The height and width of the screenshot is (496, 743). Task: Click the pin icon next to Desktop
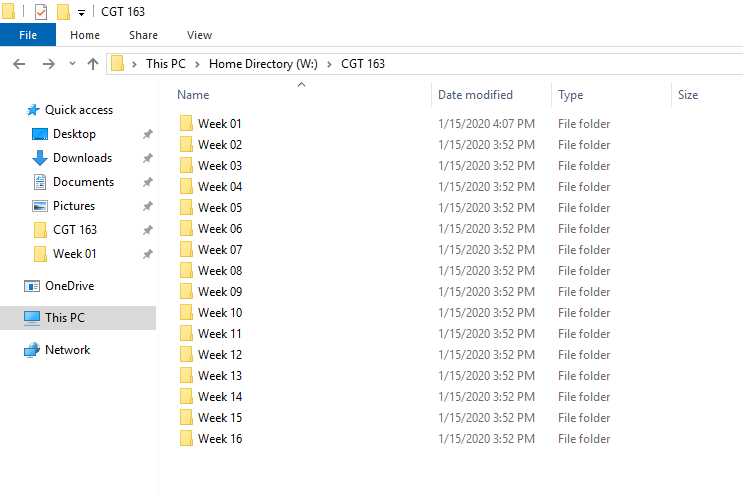click(147, 134)
